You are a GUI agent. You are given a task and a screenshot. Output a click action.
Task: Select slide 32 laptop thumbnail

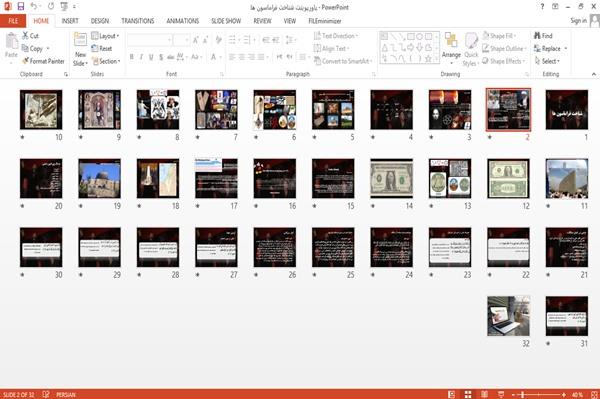pos(509,316)
